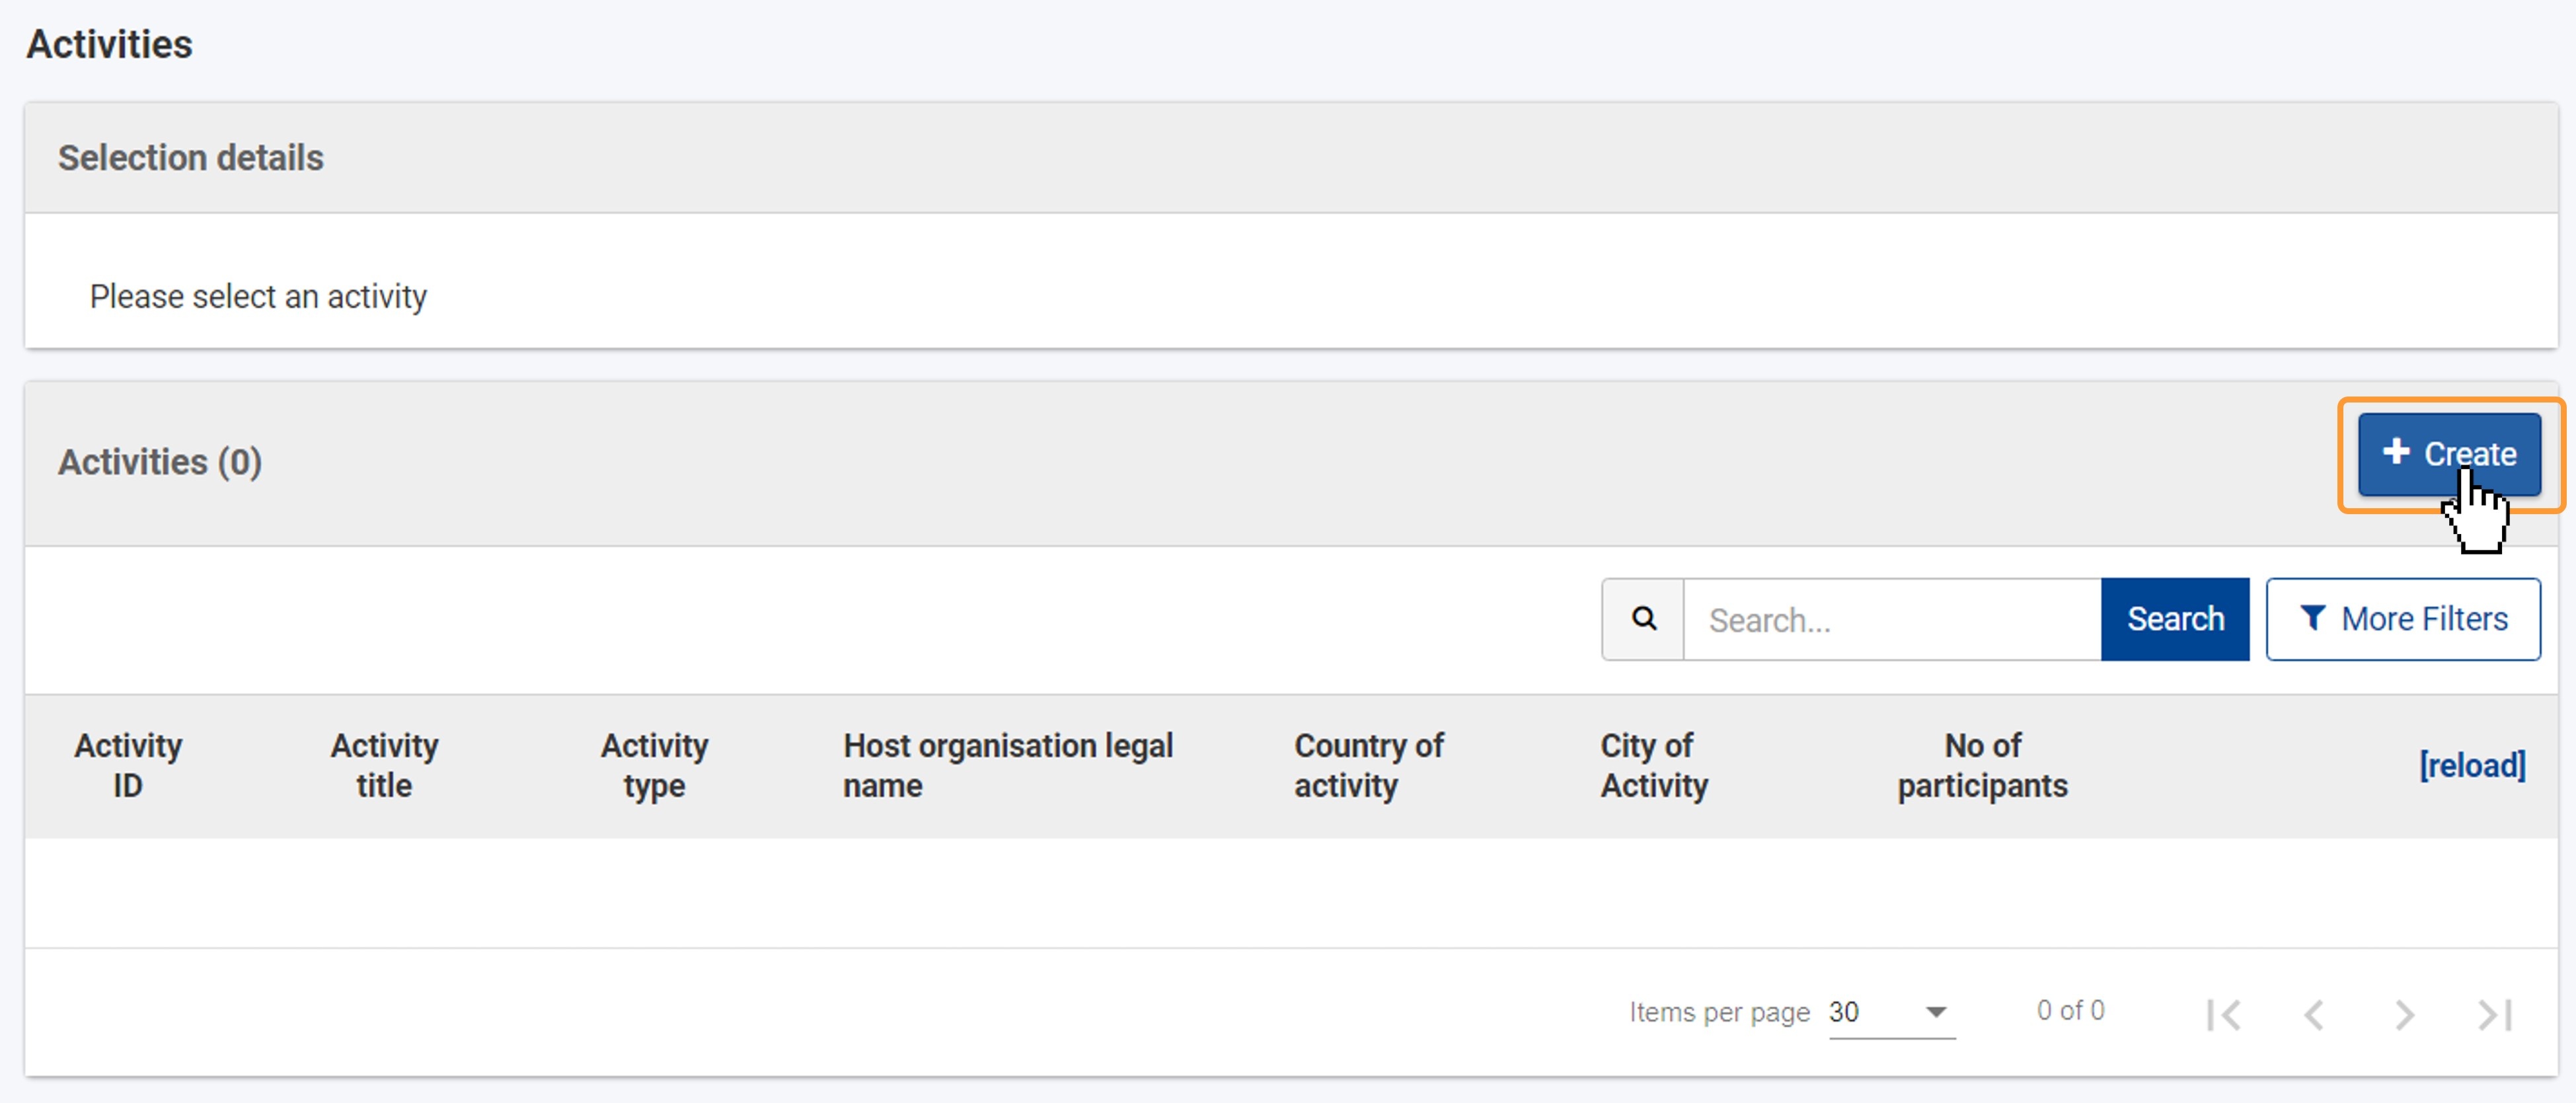Click City of Activity column header
This screenshot has width=2576, height=1103.
coord(1654,766)
